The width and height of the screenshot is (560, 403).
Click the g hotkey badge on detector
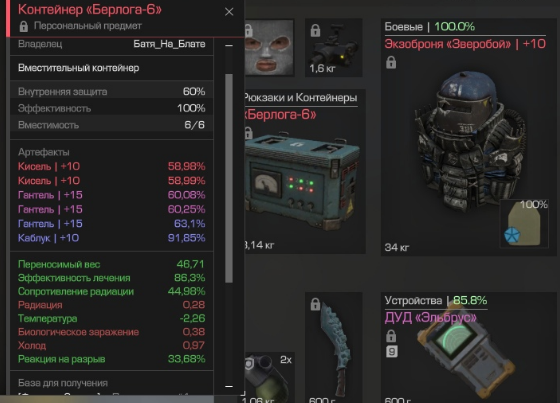click(x=391, y=352)
